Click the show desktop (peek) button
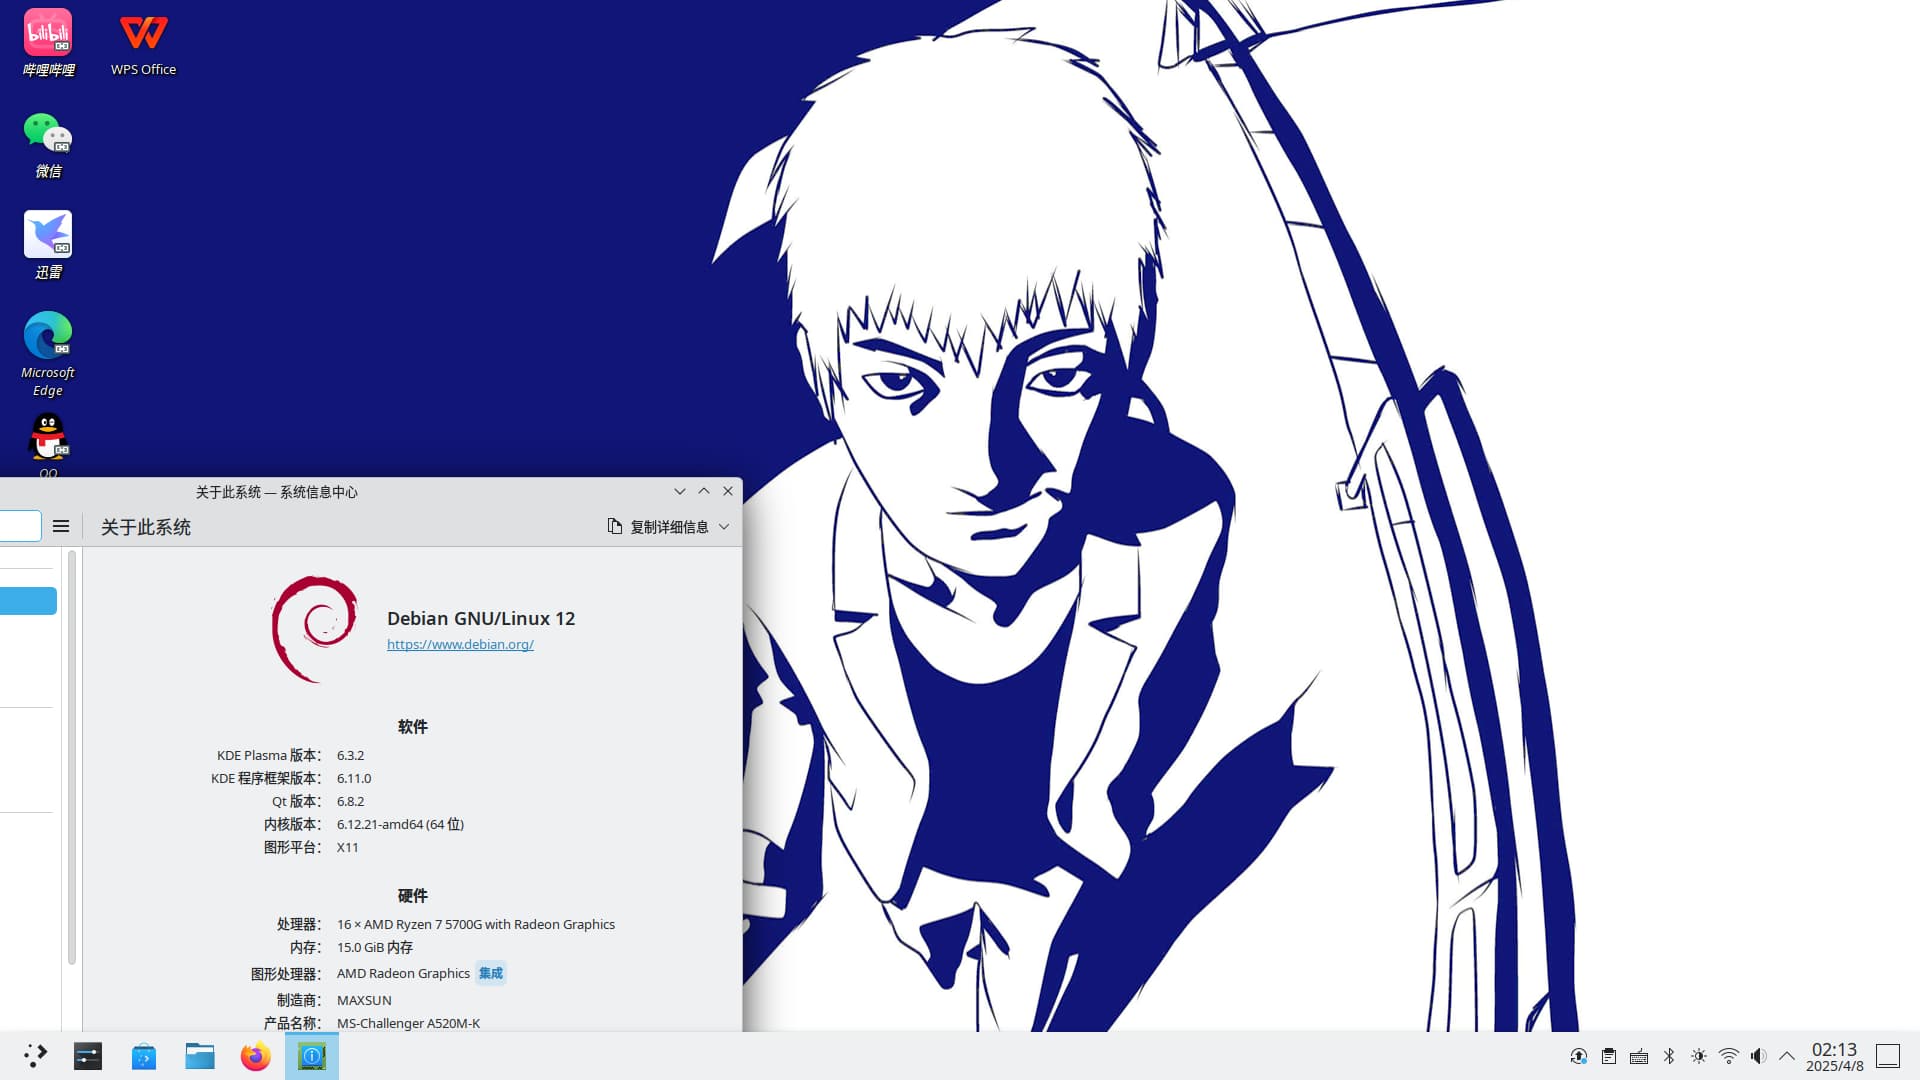This screenshot has width=1920, height=1080. tap(1888, 1056)
